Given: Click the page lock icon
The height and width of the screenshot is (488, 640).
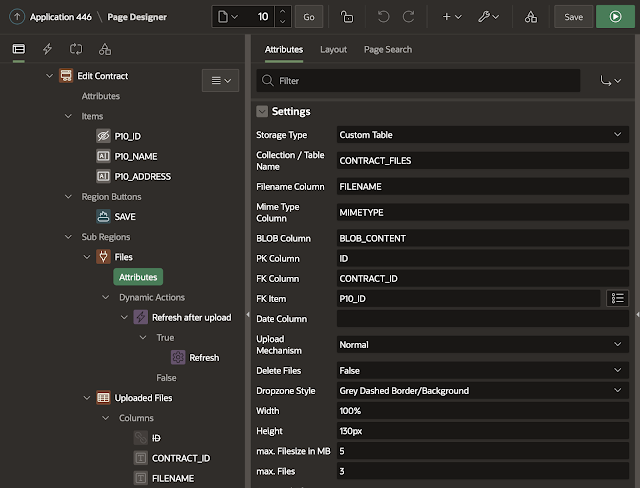Looking at the screenshot, I should pos(347,17).
